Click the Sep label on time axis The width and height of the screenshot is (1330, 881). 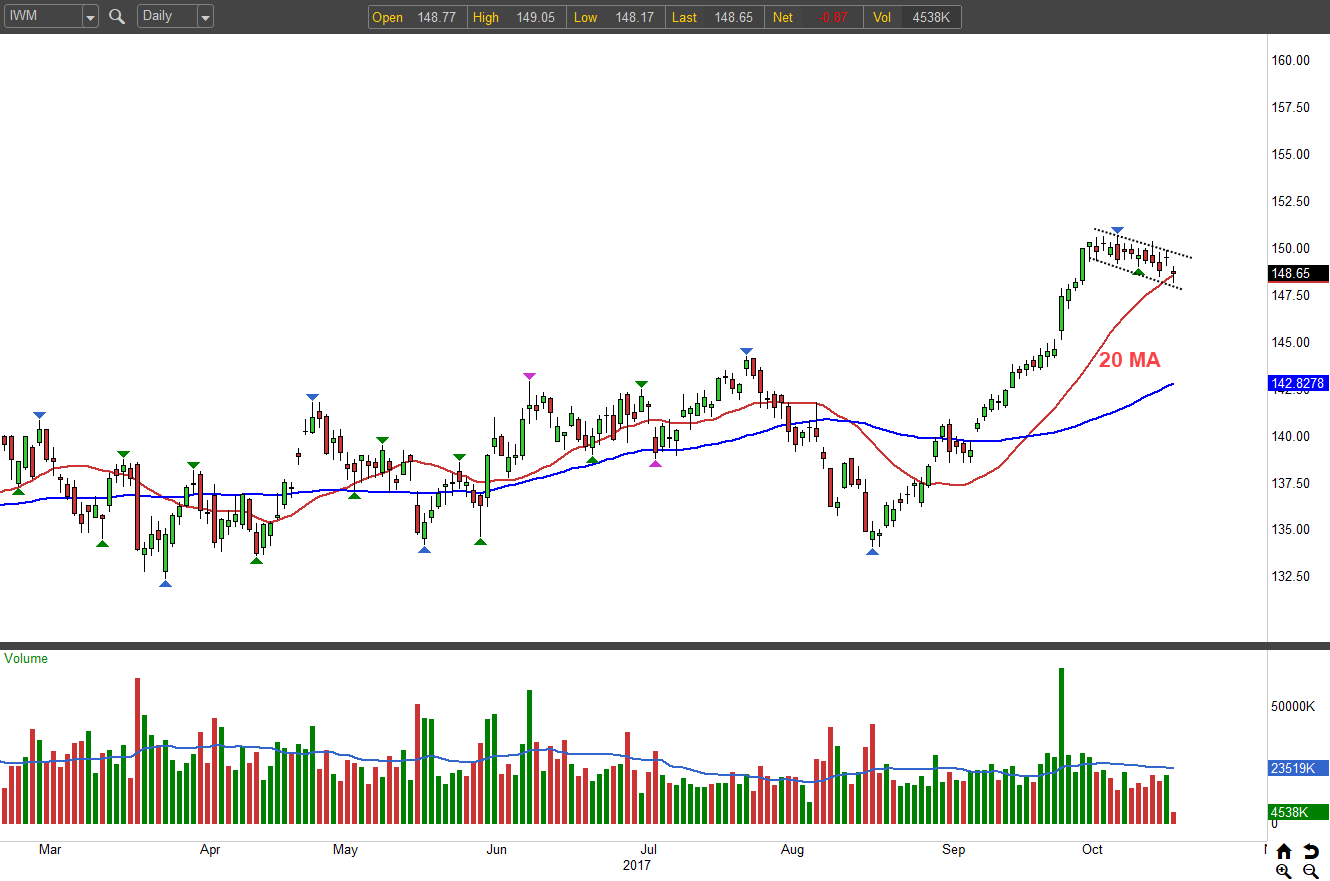953,850
